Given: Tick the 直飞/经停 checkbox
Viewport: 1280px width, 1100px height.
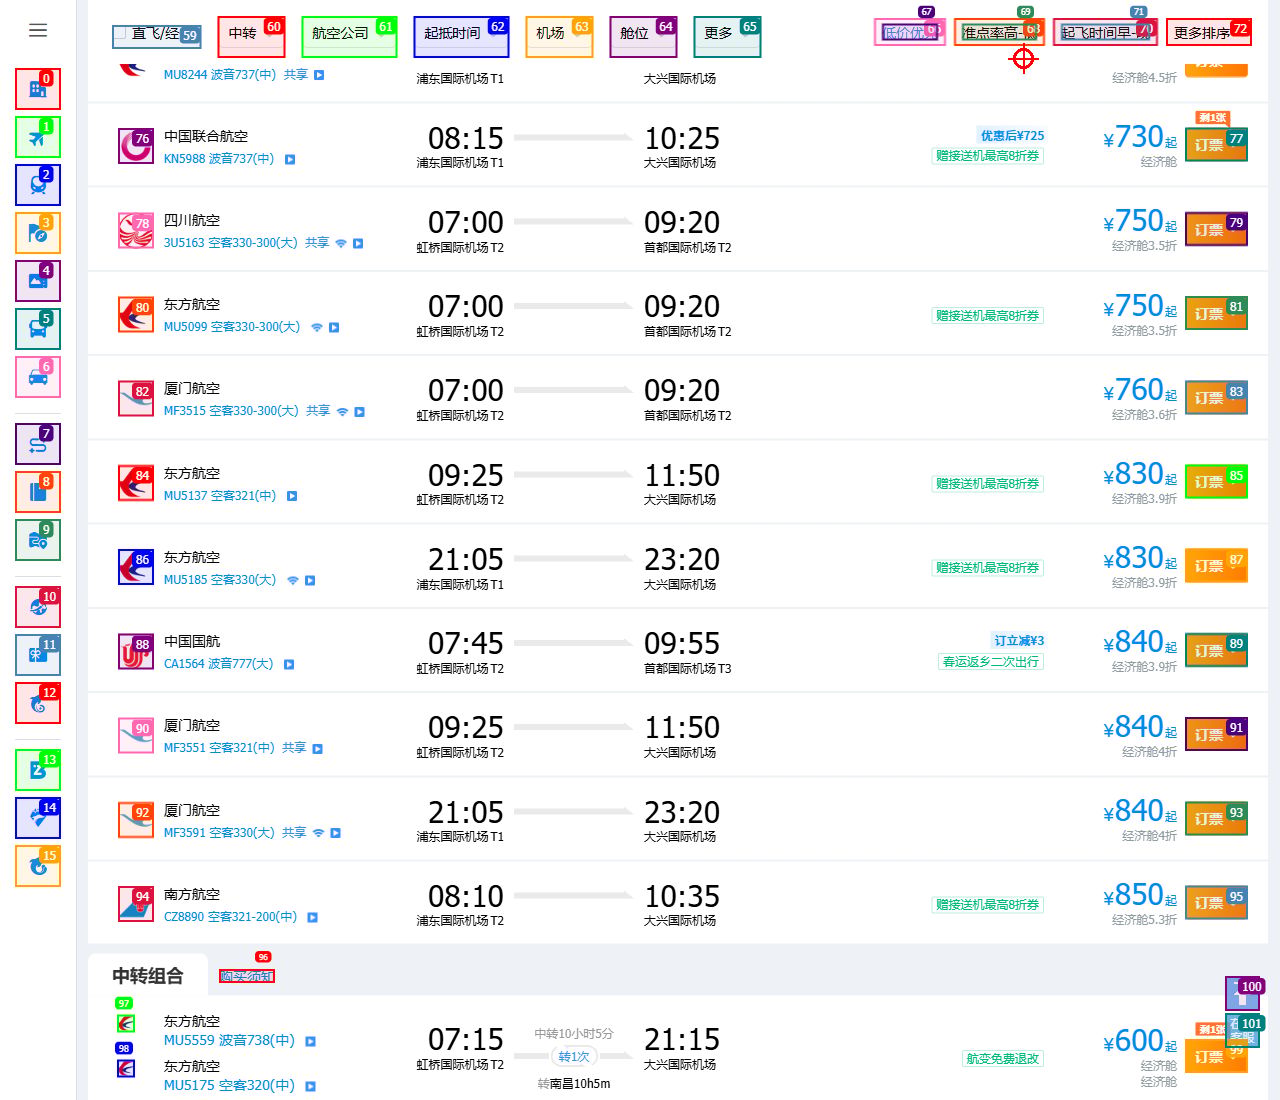Looking at the screenshot, I should [x=120, y=33].
